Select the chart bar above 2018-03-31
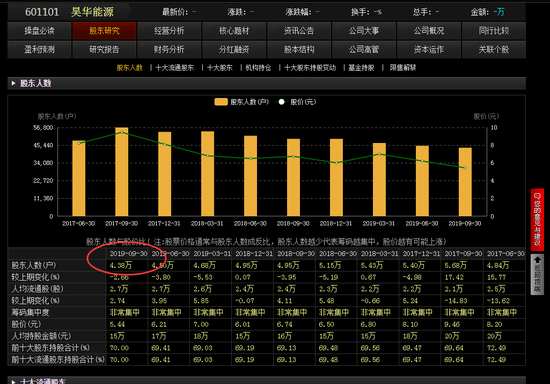 (x=207, y=174)
